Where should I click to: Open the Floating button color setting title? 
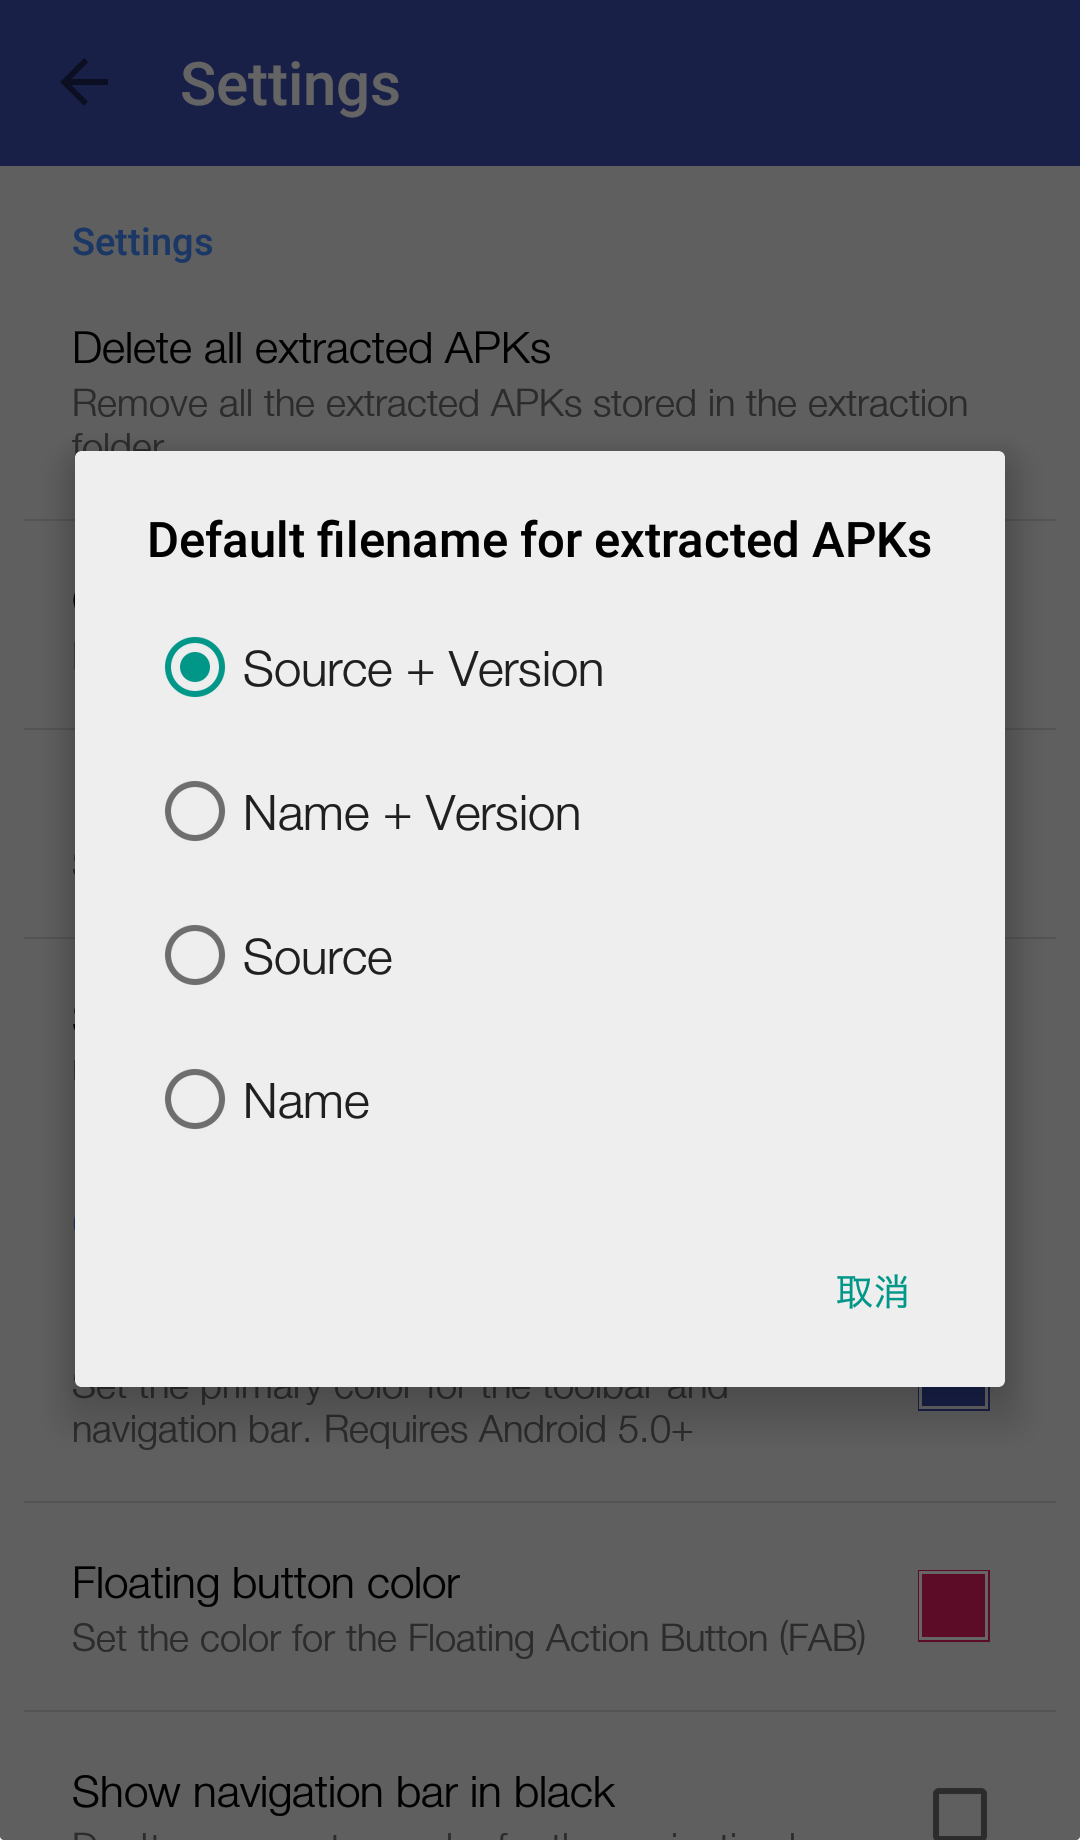click(266, 1584)
